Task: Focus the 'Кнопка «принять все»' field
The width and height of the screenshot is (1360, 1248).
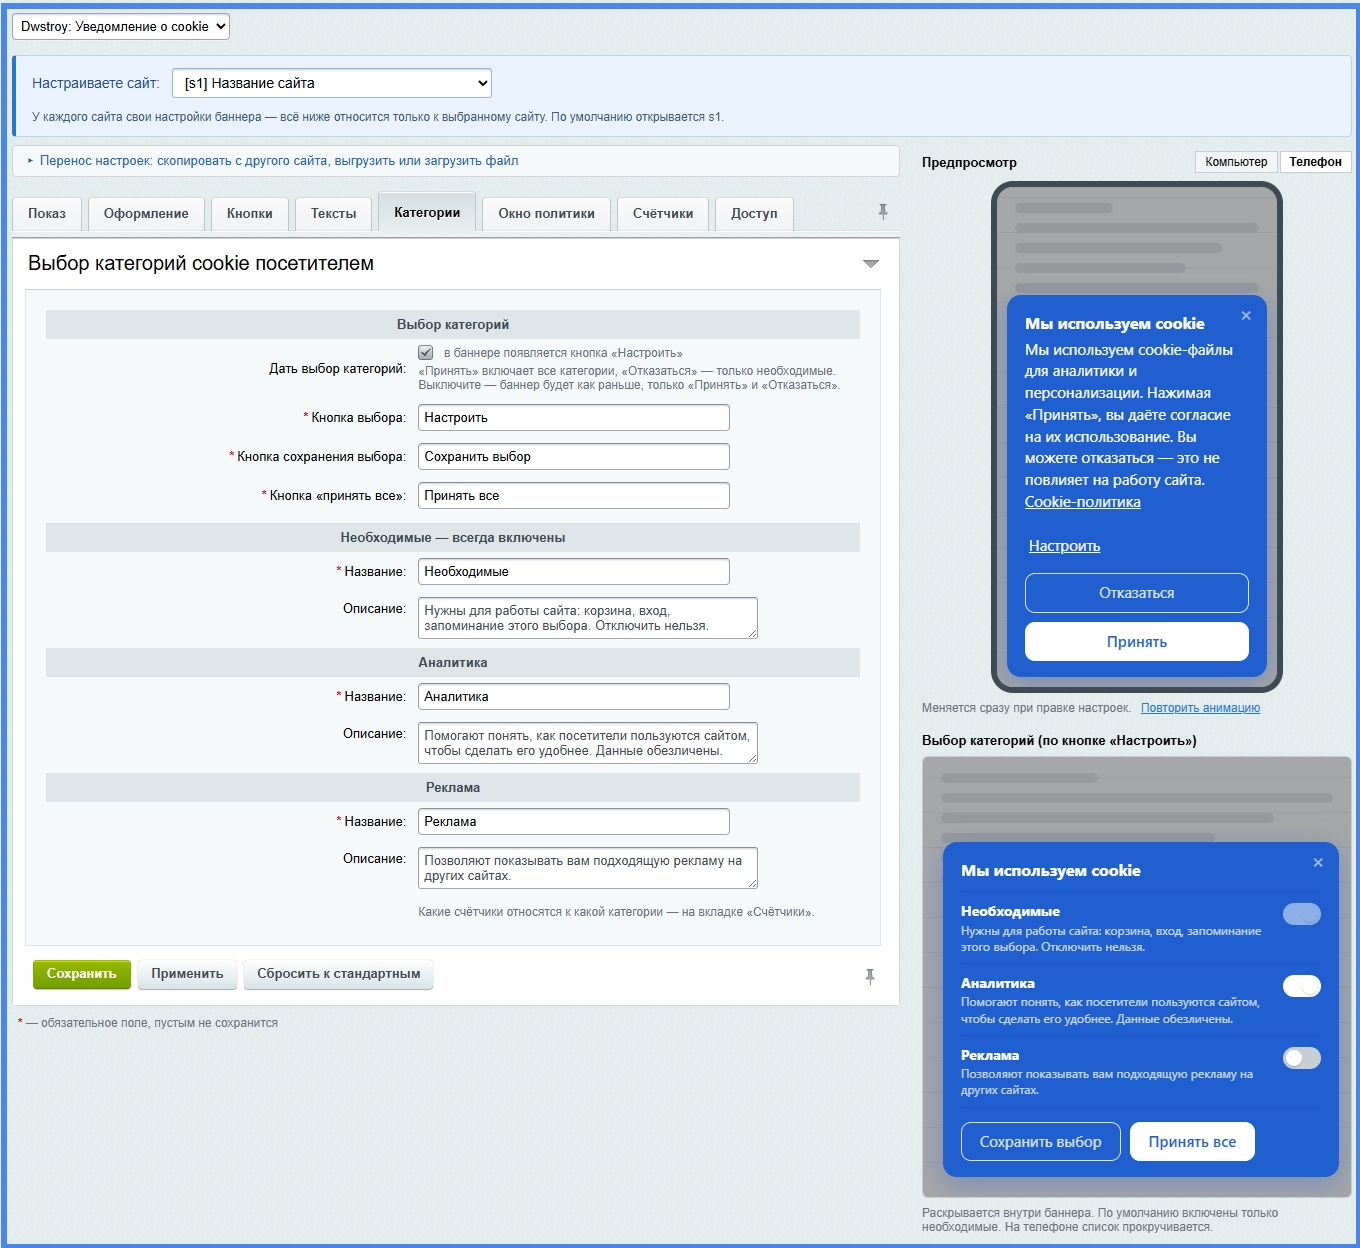Action: point(574,496)
